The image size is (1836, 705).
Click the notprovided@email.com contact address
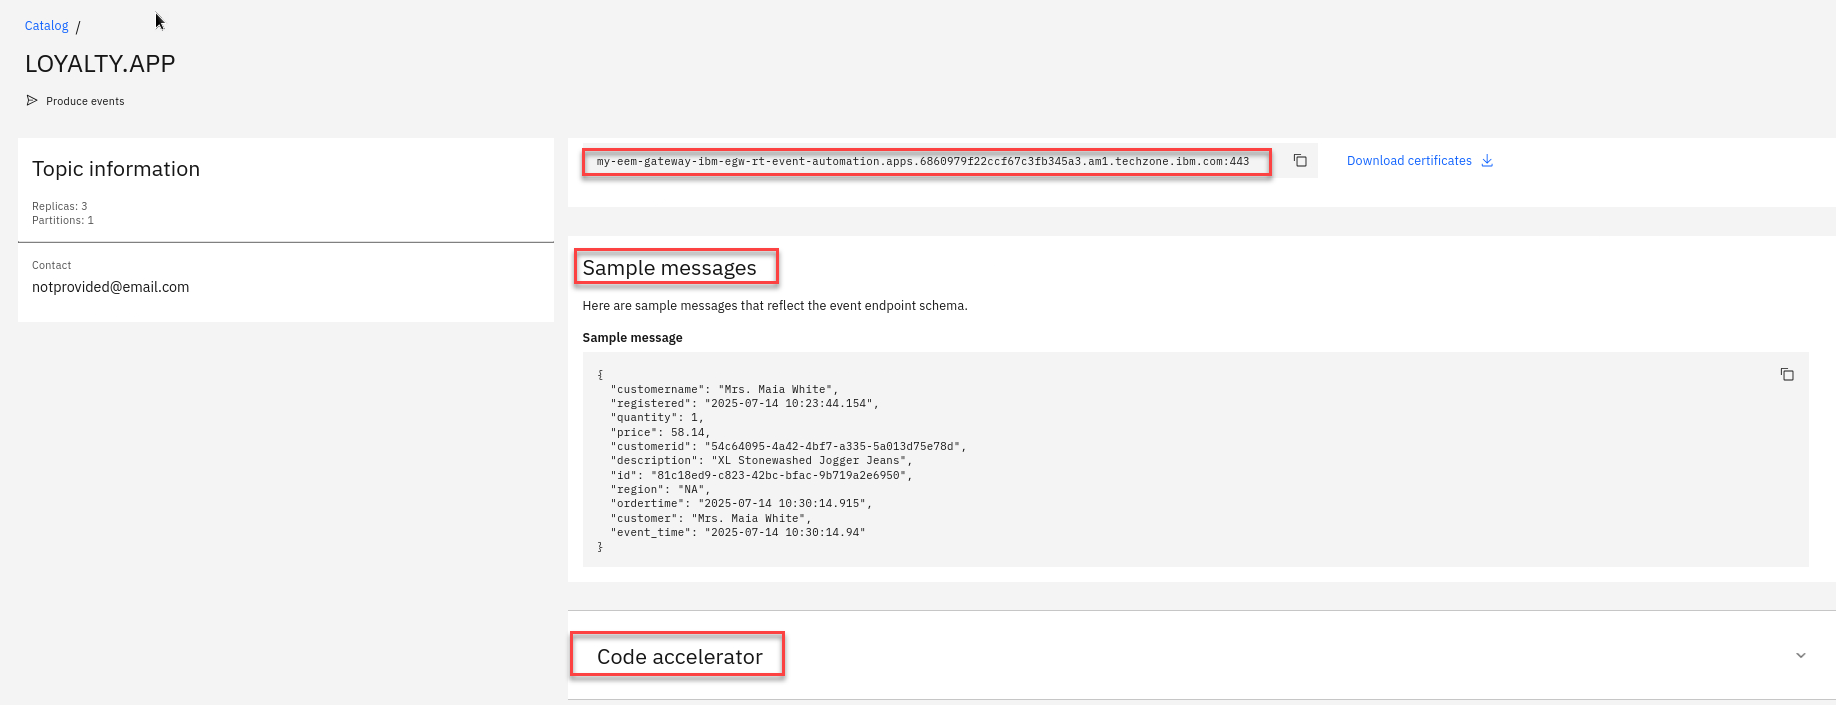tap(110, 287)
